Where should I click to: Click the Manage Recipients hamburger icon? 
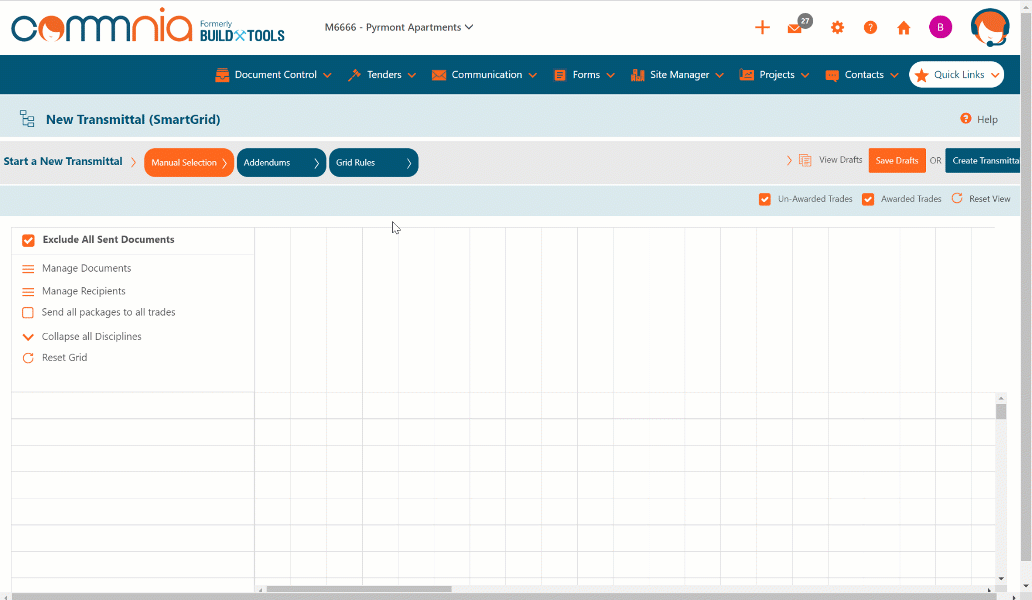pos(28,291)
